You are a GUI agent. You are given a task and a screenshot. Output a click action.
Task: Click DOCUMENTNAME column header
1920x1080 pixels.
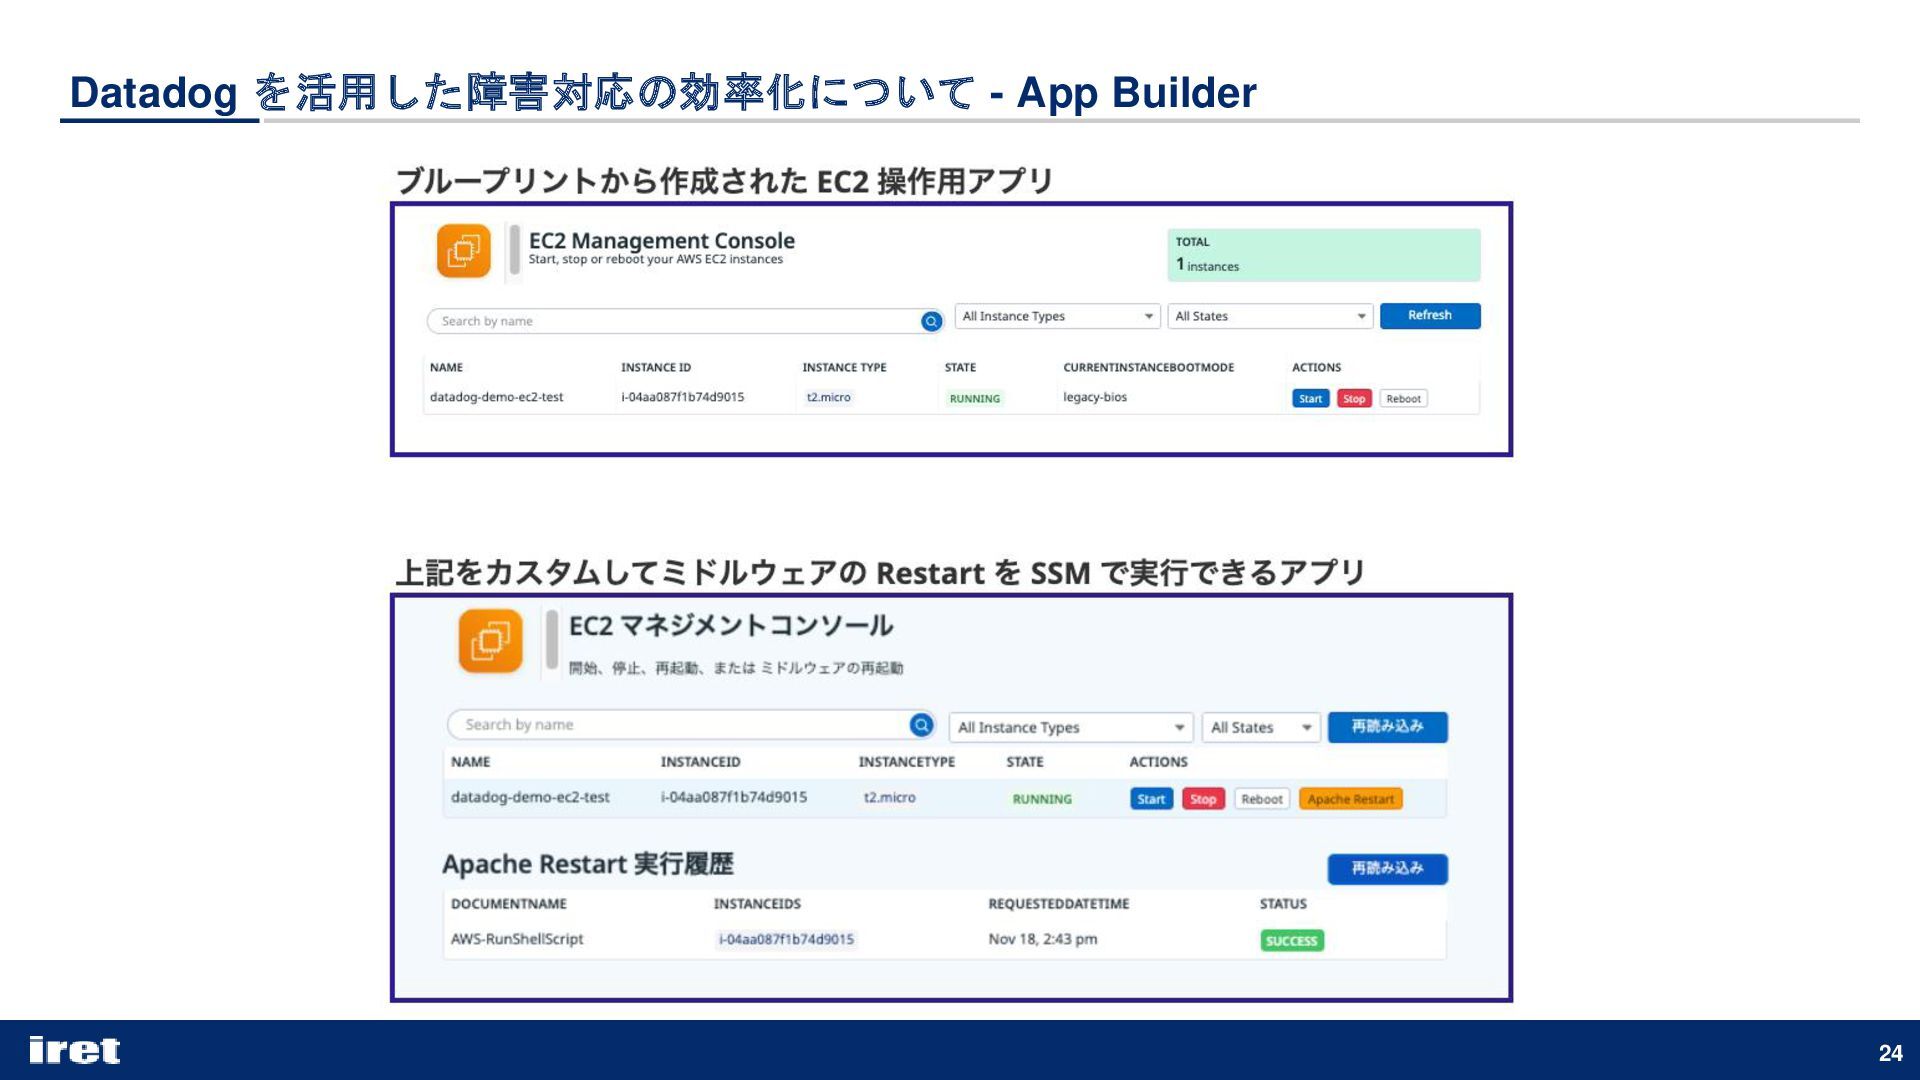[x=508, y=904]
